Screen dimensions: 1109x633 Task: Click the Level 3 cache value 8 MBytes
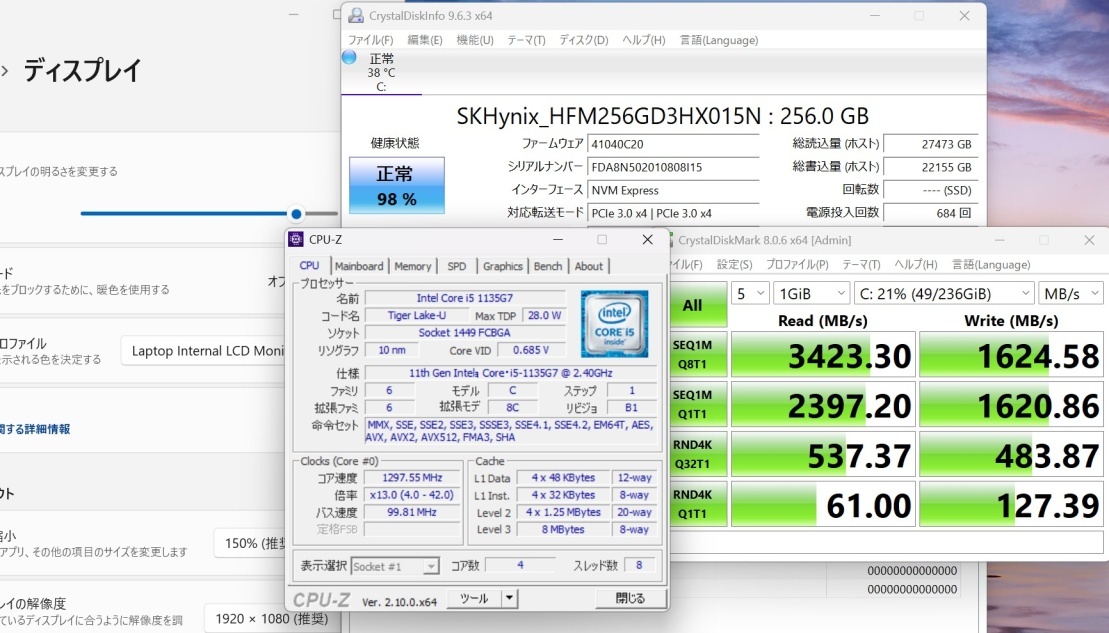[x=563, y=529]
